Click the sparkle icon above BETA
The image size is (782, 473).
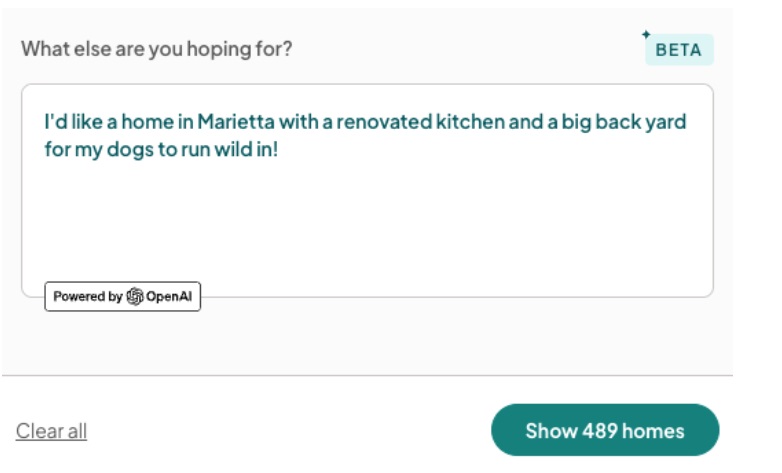pyautogui.click(x=646, y=34)
